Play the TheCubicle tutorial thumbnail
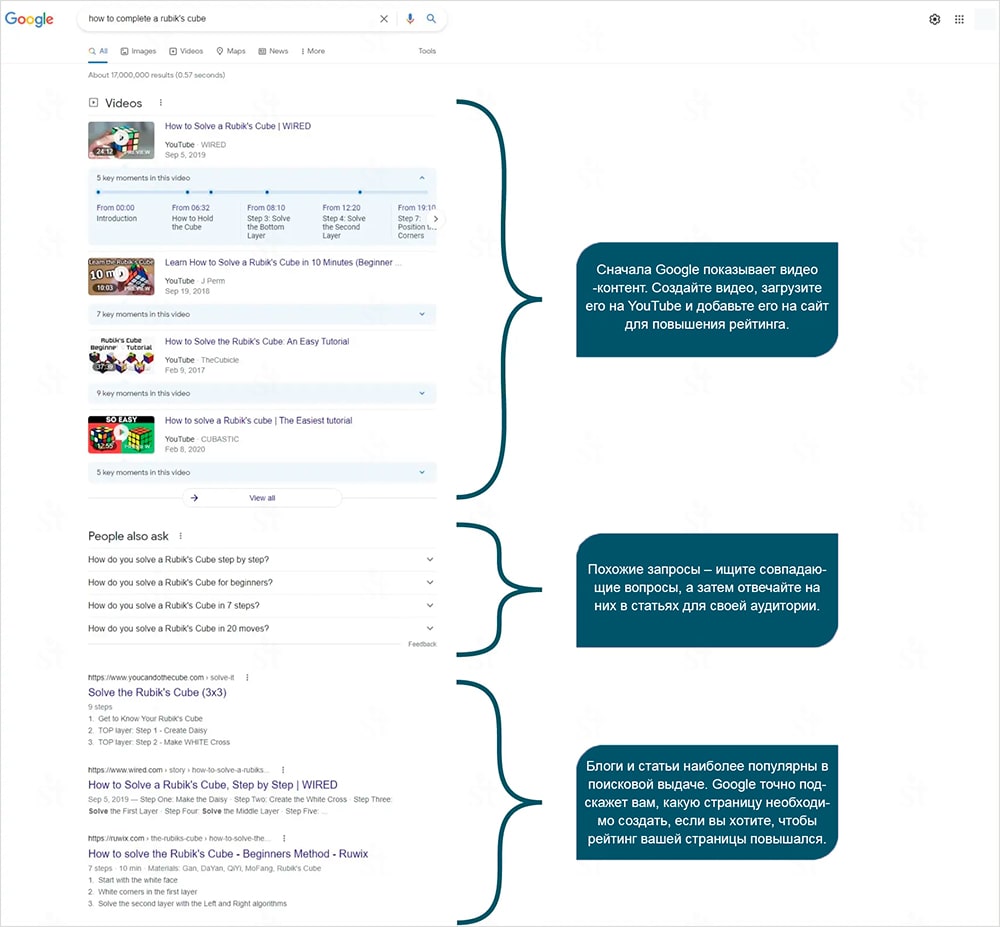 (x=121, y=355)
